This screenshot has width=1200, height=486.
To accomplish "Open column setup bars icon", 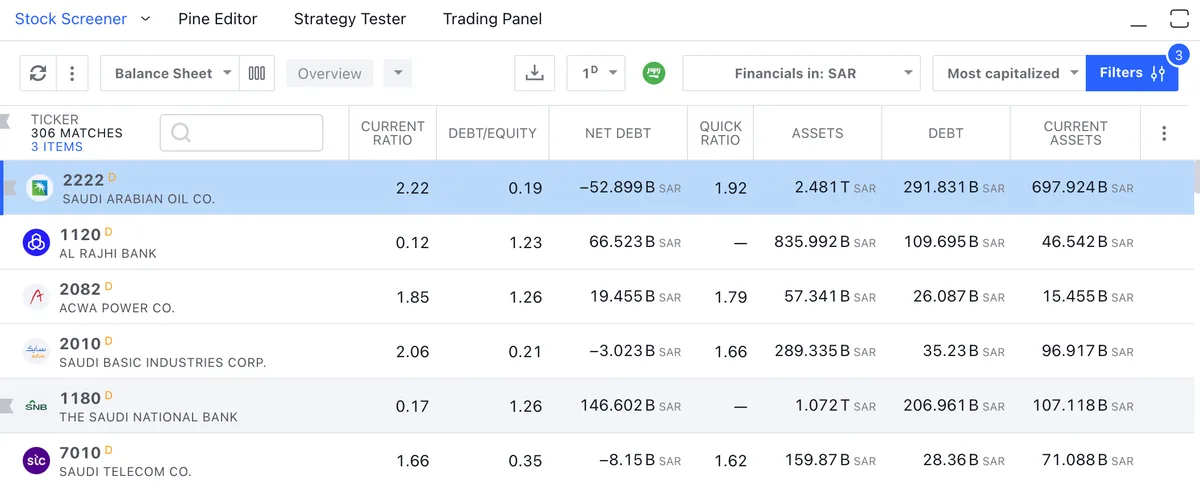I will click(257, 73).
